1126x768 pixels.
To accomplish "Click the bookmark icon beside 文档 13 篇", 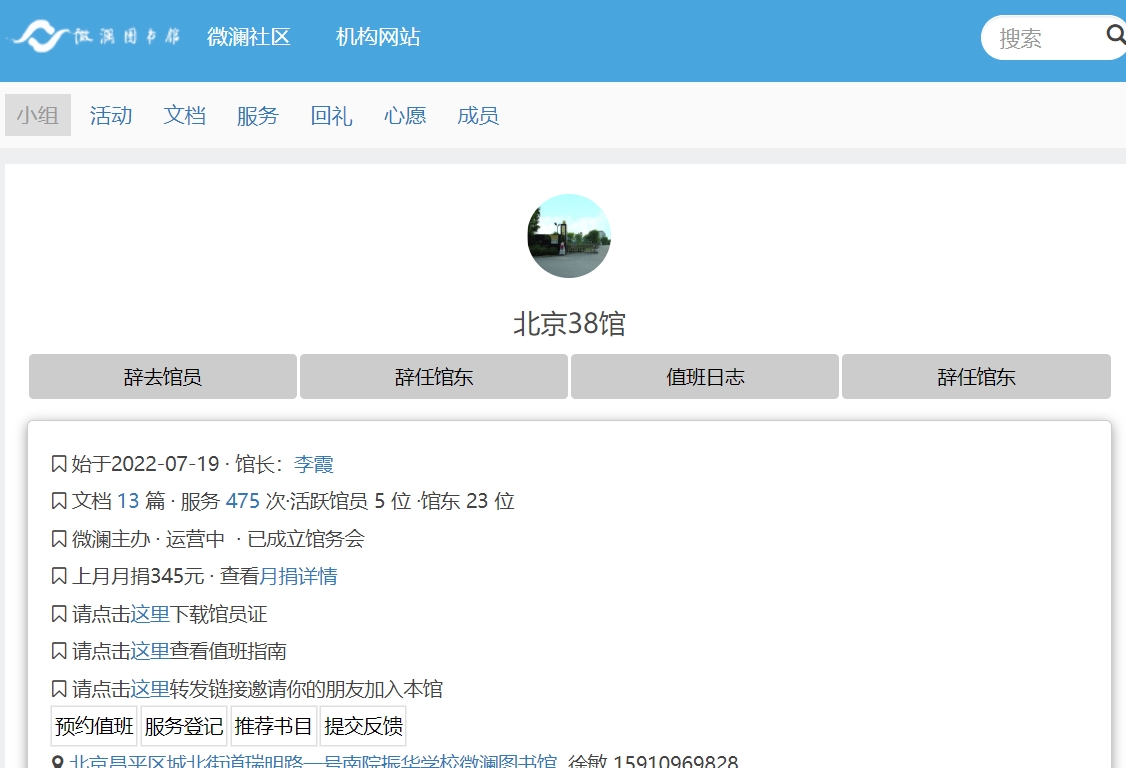I will click(x=59, y=501).
